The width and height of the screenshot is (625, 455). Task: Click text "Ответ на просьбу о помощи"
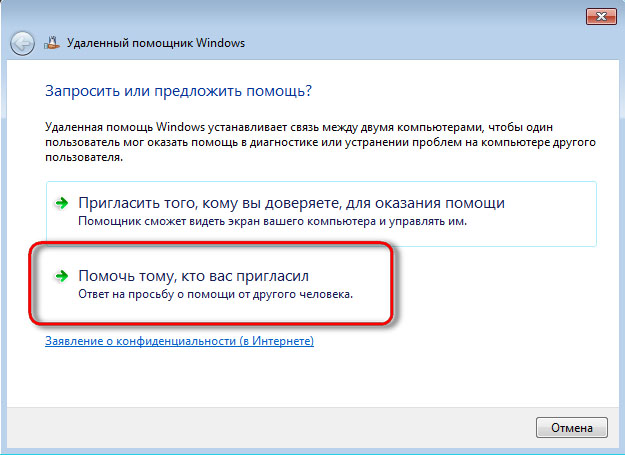(157, 294)
